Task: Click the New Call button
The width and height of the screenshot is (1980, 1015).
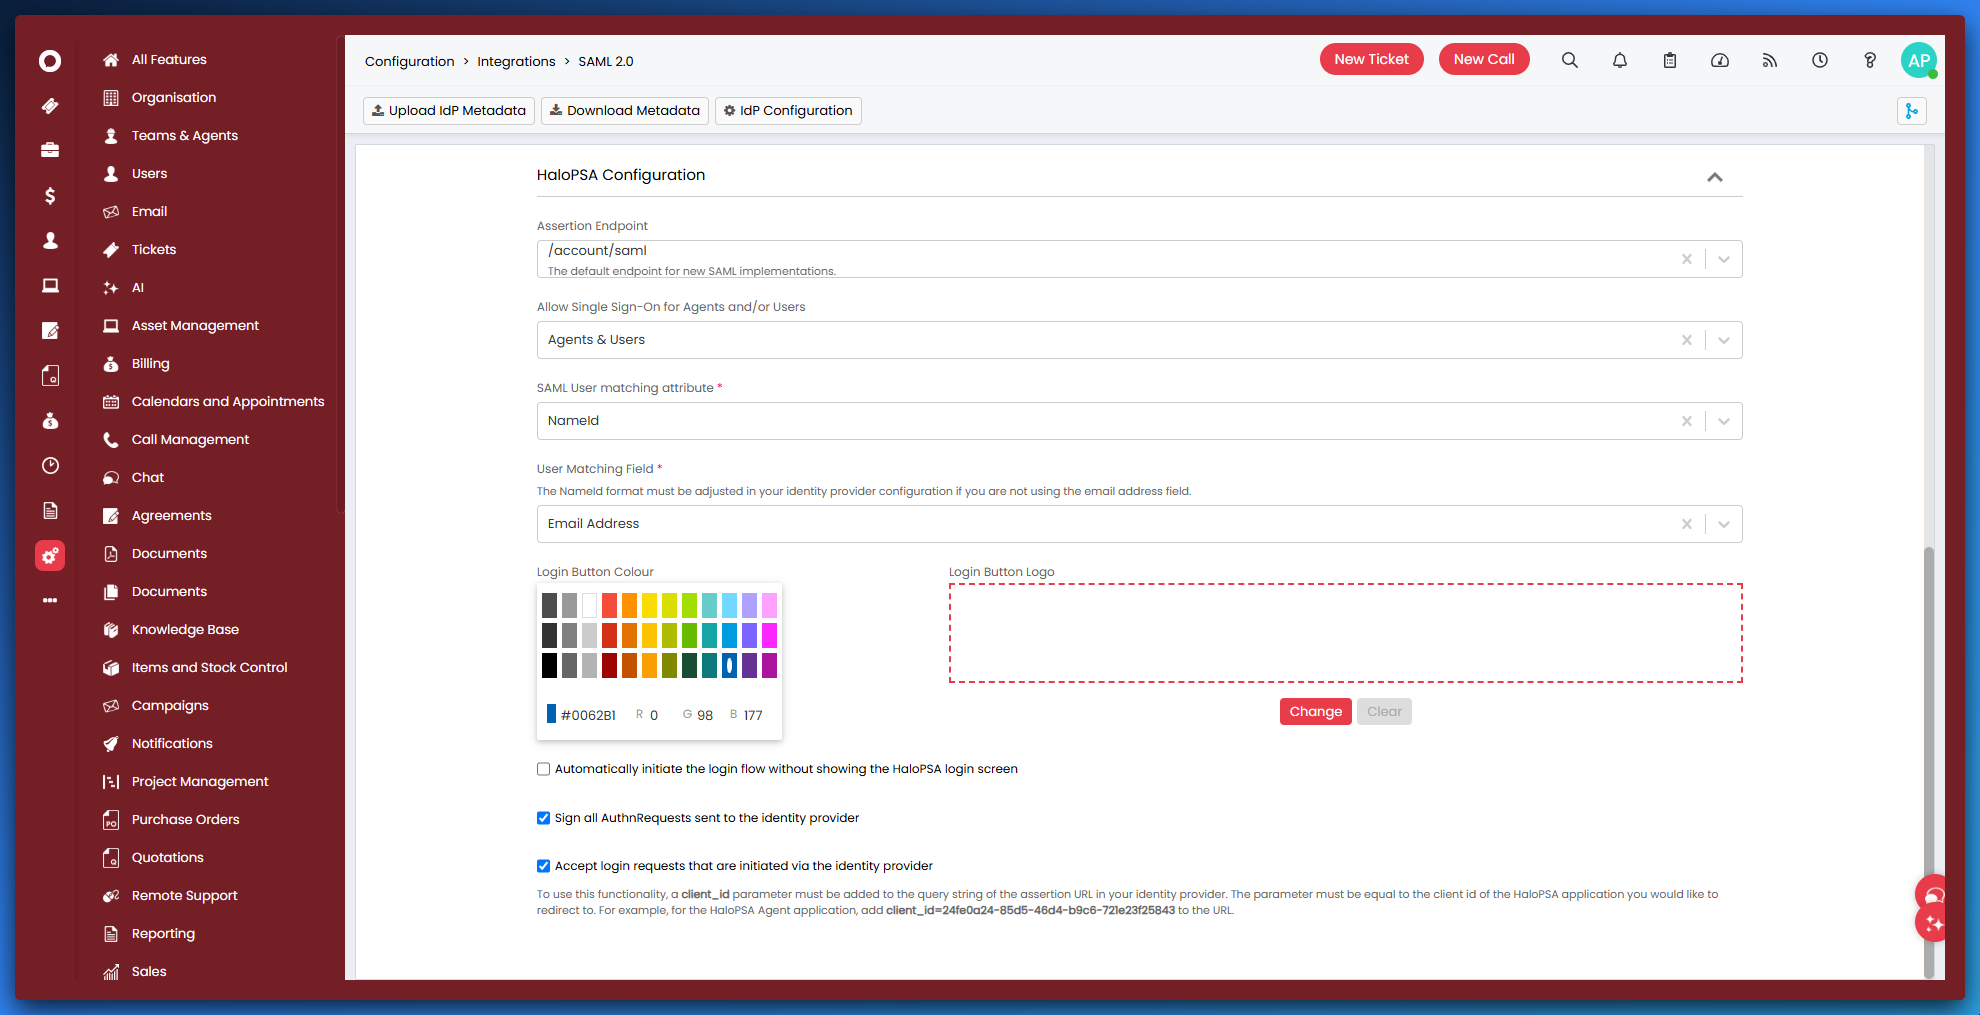Action: click(1484, 59)
